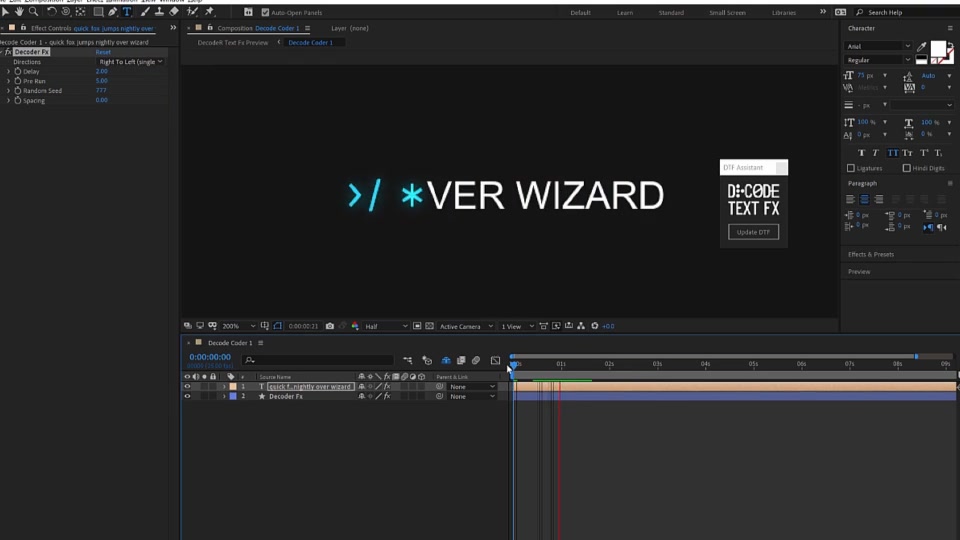The width and height of the screenshot is (960, 540).
Task: Open the Effects & Presets panel
Action: (871, 255)
